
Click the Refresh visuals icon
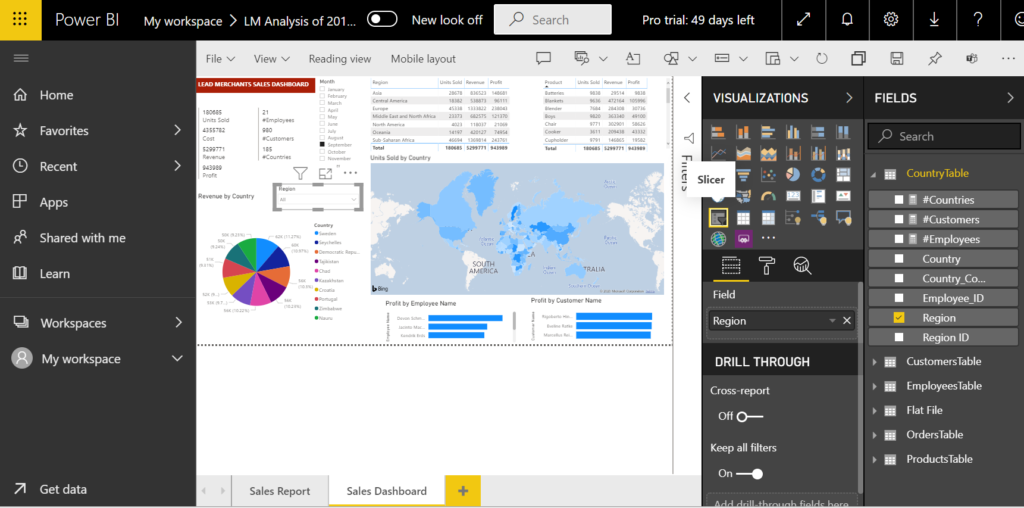click(820, 59)
